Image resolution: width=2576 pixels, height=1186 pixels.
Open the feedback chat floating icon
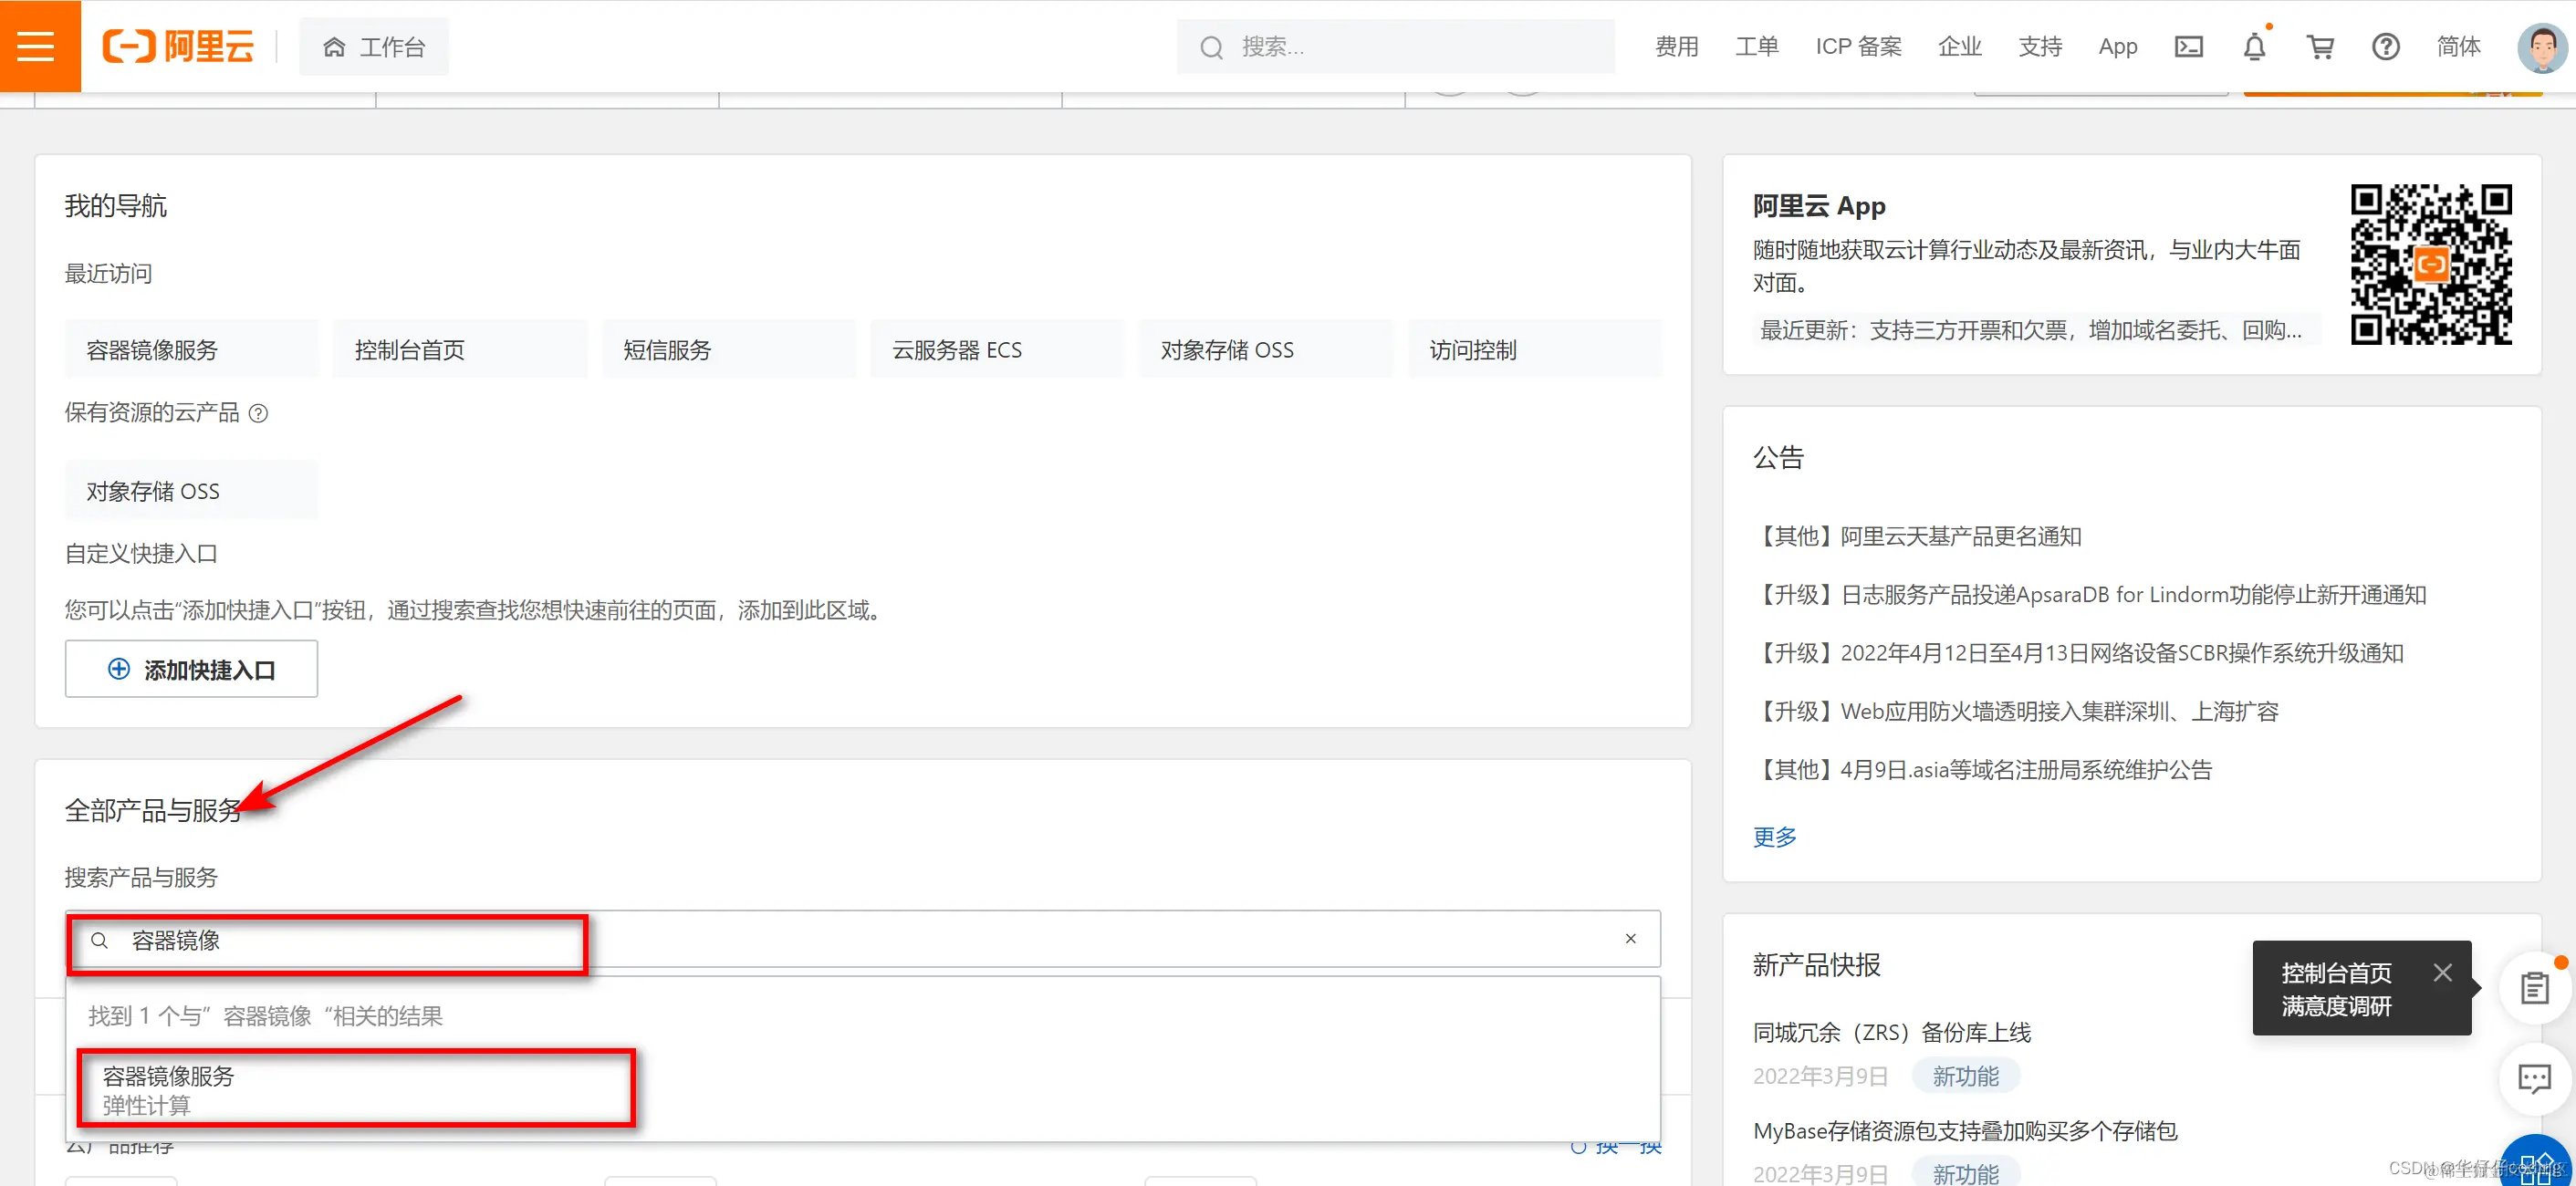click(x=2534, y=1079)
